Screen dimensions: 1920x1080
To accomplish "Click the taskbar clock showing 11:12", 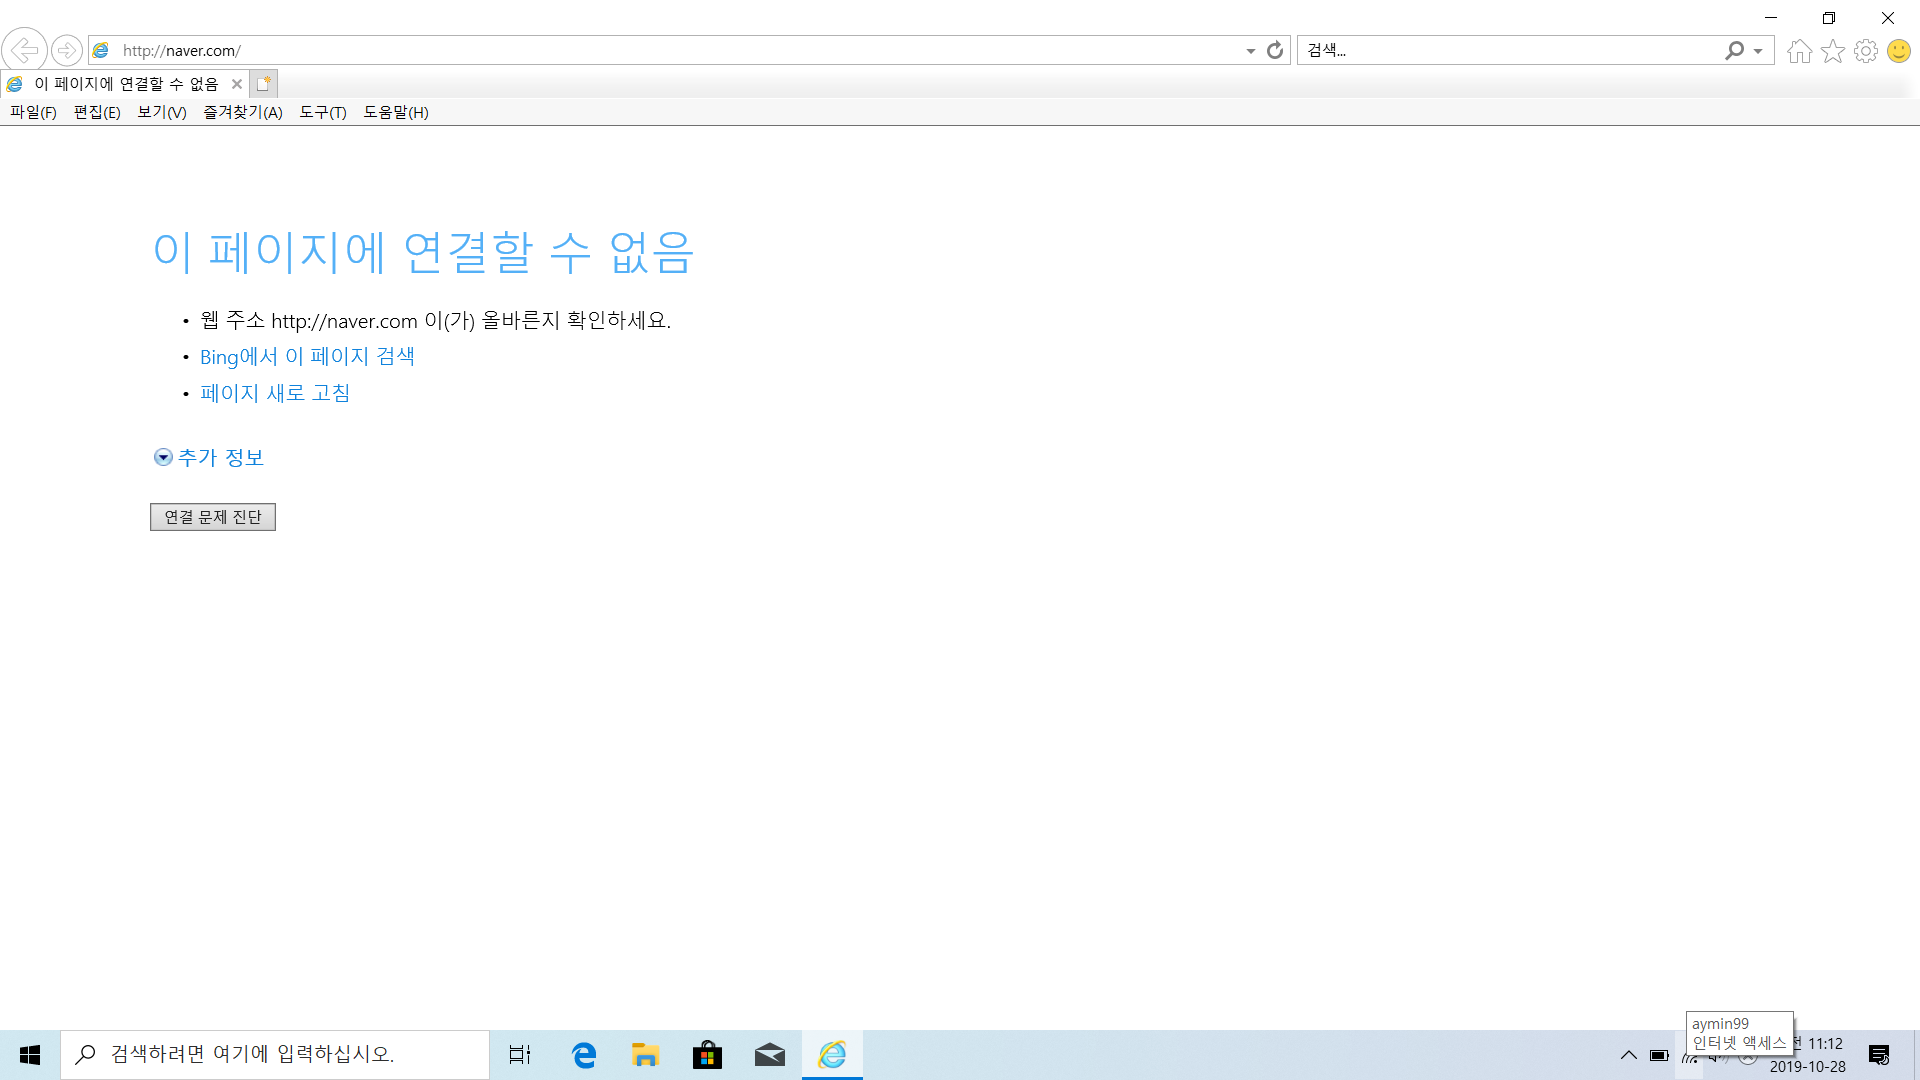I will click(x=1825, y=1044).
